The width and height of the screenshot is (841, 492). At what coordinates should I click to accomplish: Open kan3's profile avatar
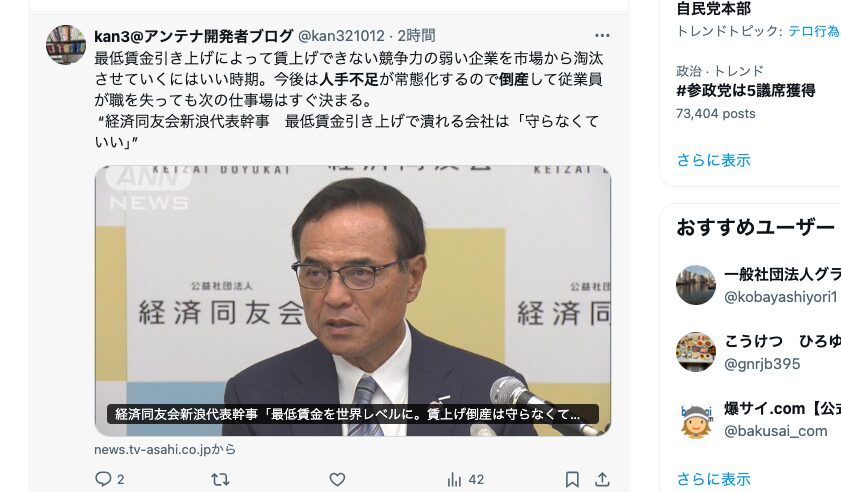tap(66, 45)
